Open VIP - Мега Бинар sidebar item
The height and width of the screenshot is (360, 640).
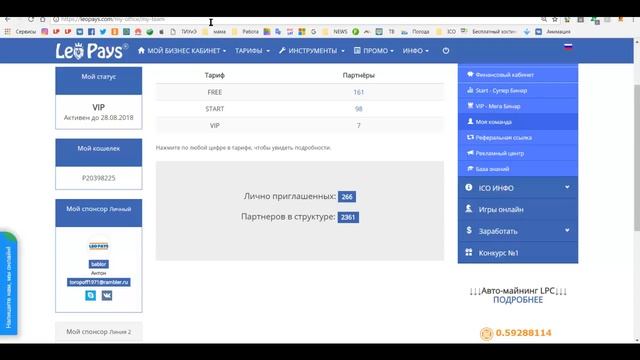(518, 106)
